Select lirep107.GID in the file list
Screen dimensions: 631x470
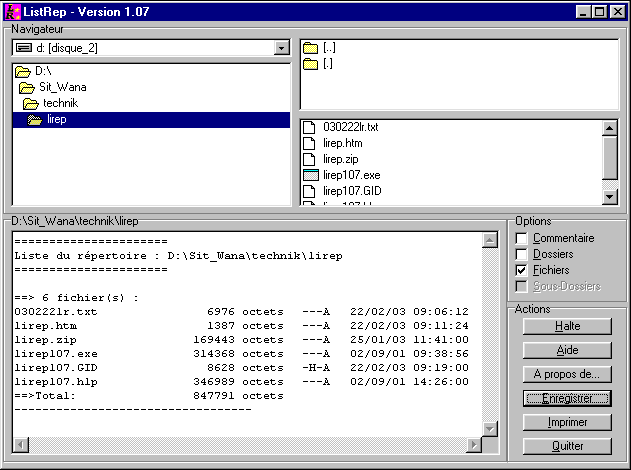[x=352, y=191]
